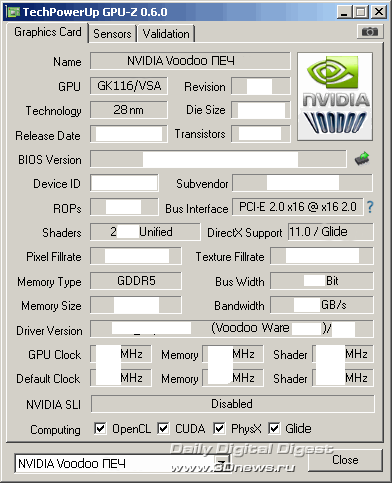Click the Bandwidth 'GB/s' field
This screenshot has width=392, height=483.
point(322,305)
